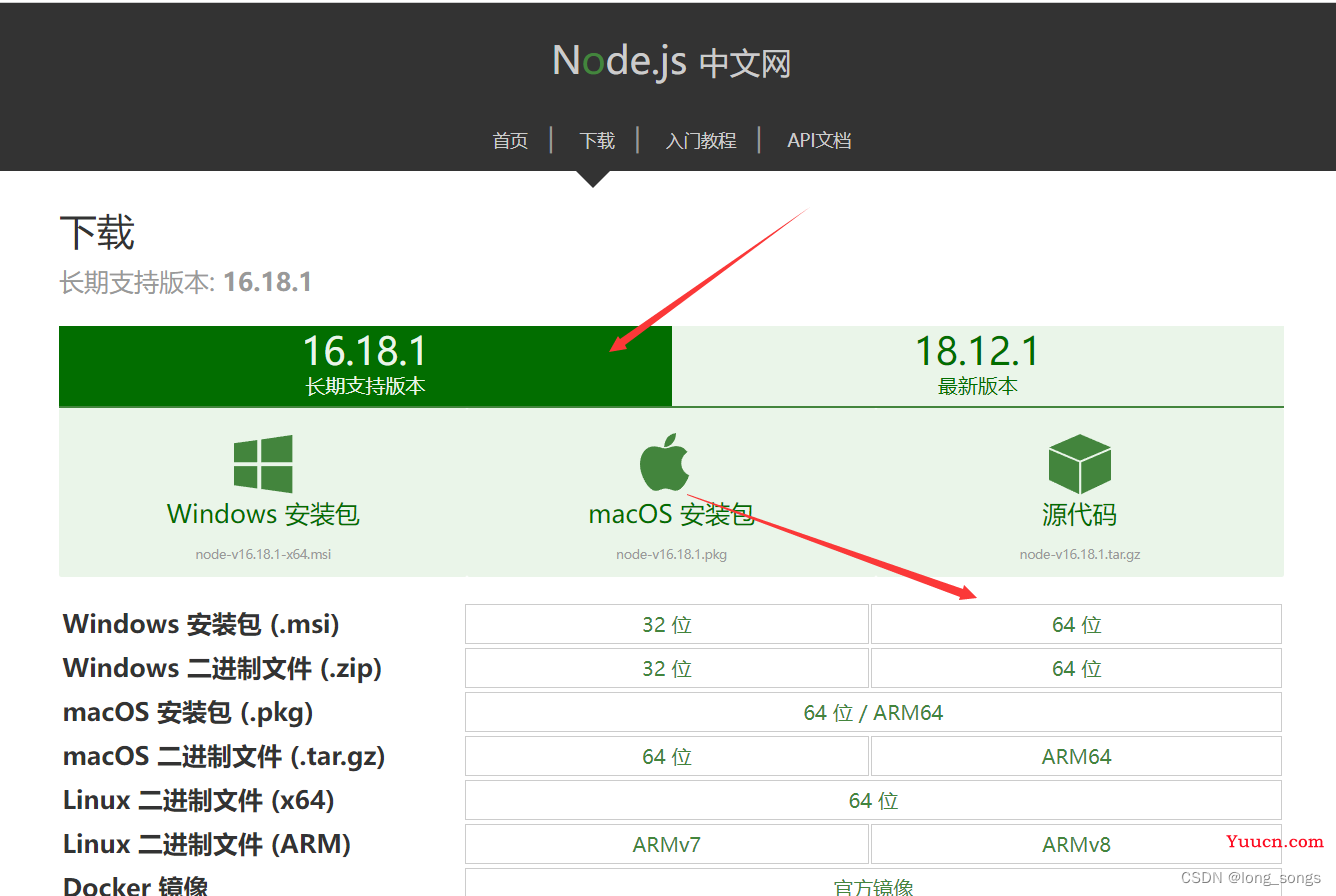The image size is (1336, 896).
Task: Click node-v16.18.1.pkg file name
Action: click(x=671, y=554)
